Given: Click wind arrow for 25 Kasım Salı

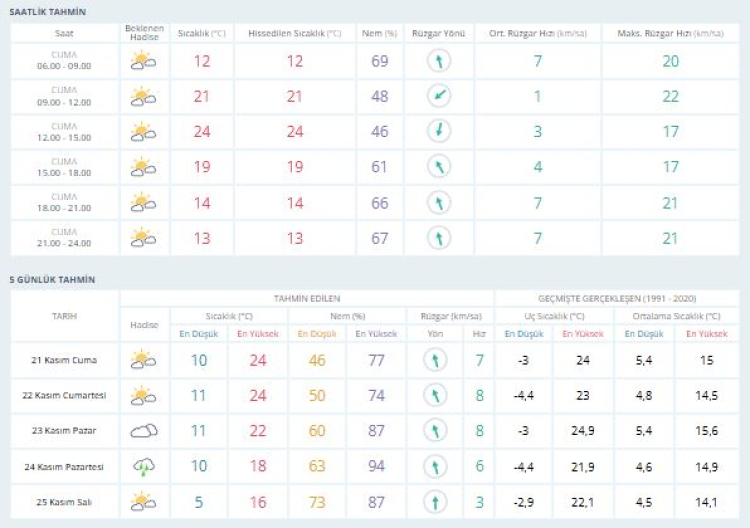Looking at the screenshot, I should (x=434, y=501).
